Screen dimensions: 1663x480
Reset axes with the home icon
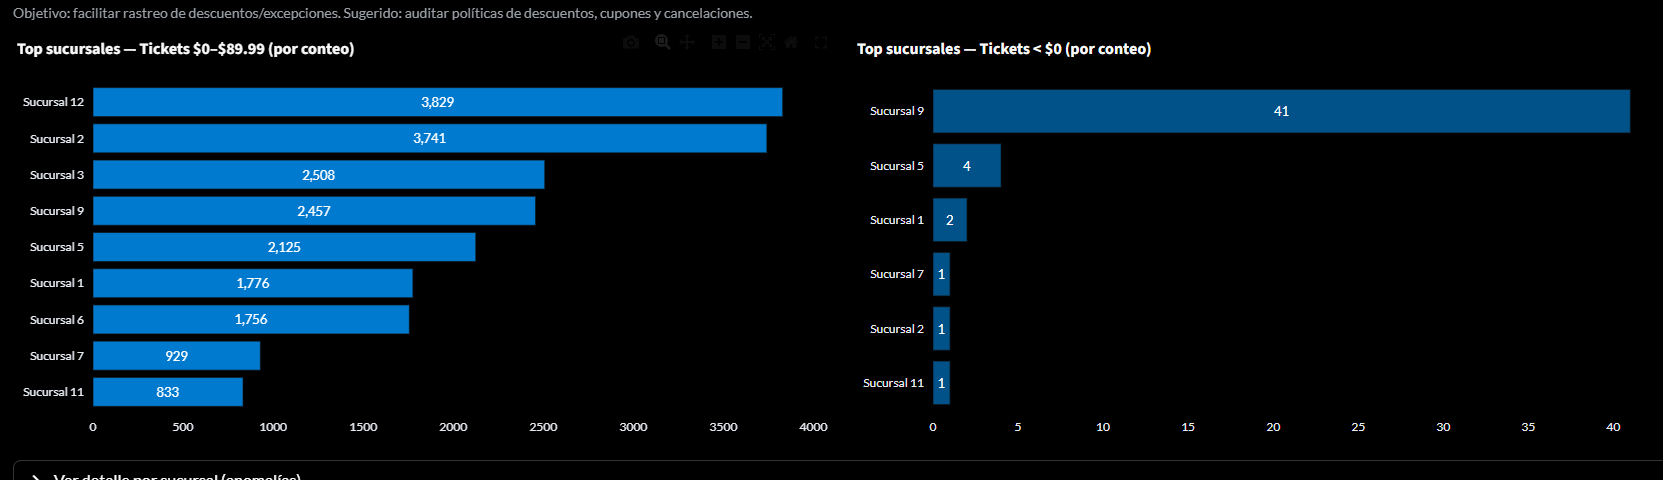(791, 42)
